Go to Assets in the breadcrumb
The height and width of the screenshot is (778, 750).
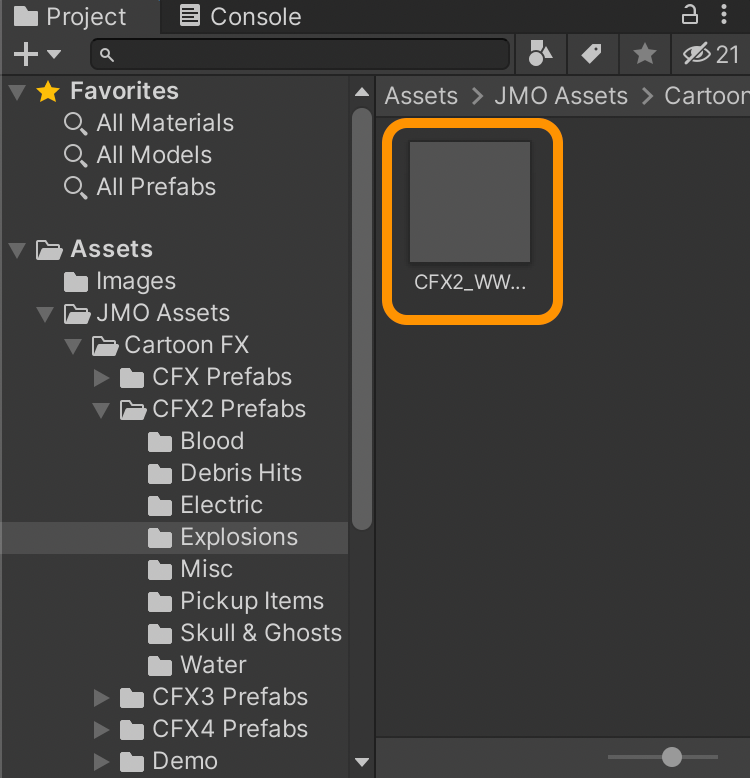tap(421, 96)
